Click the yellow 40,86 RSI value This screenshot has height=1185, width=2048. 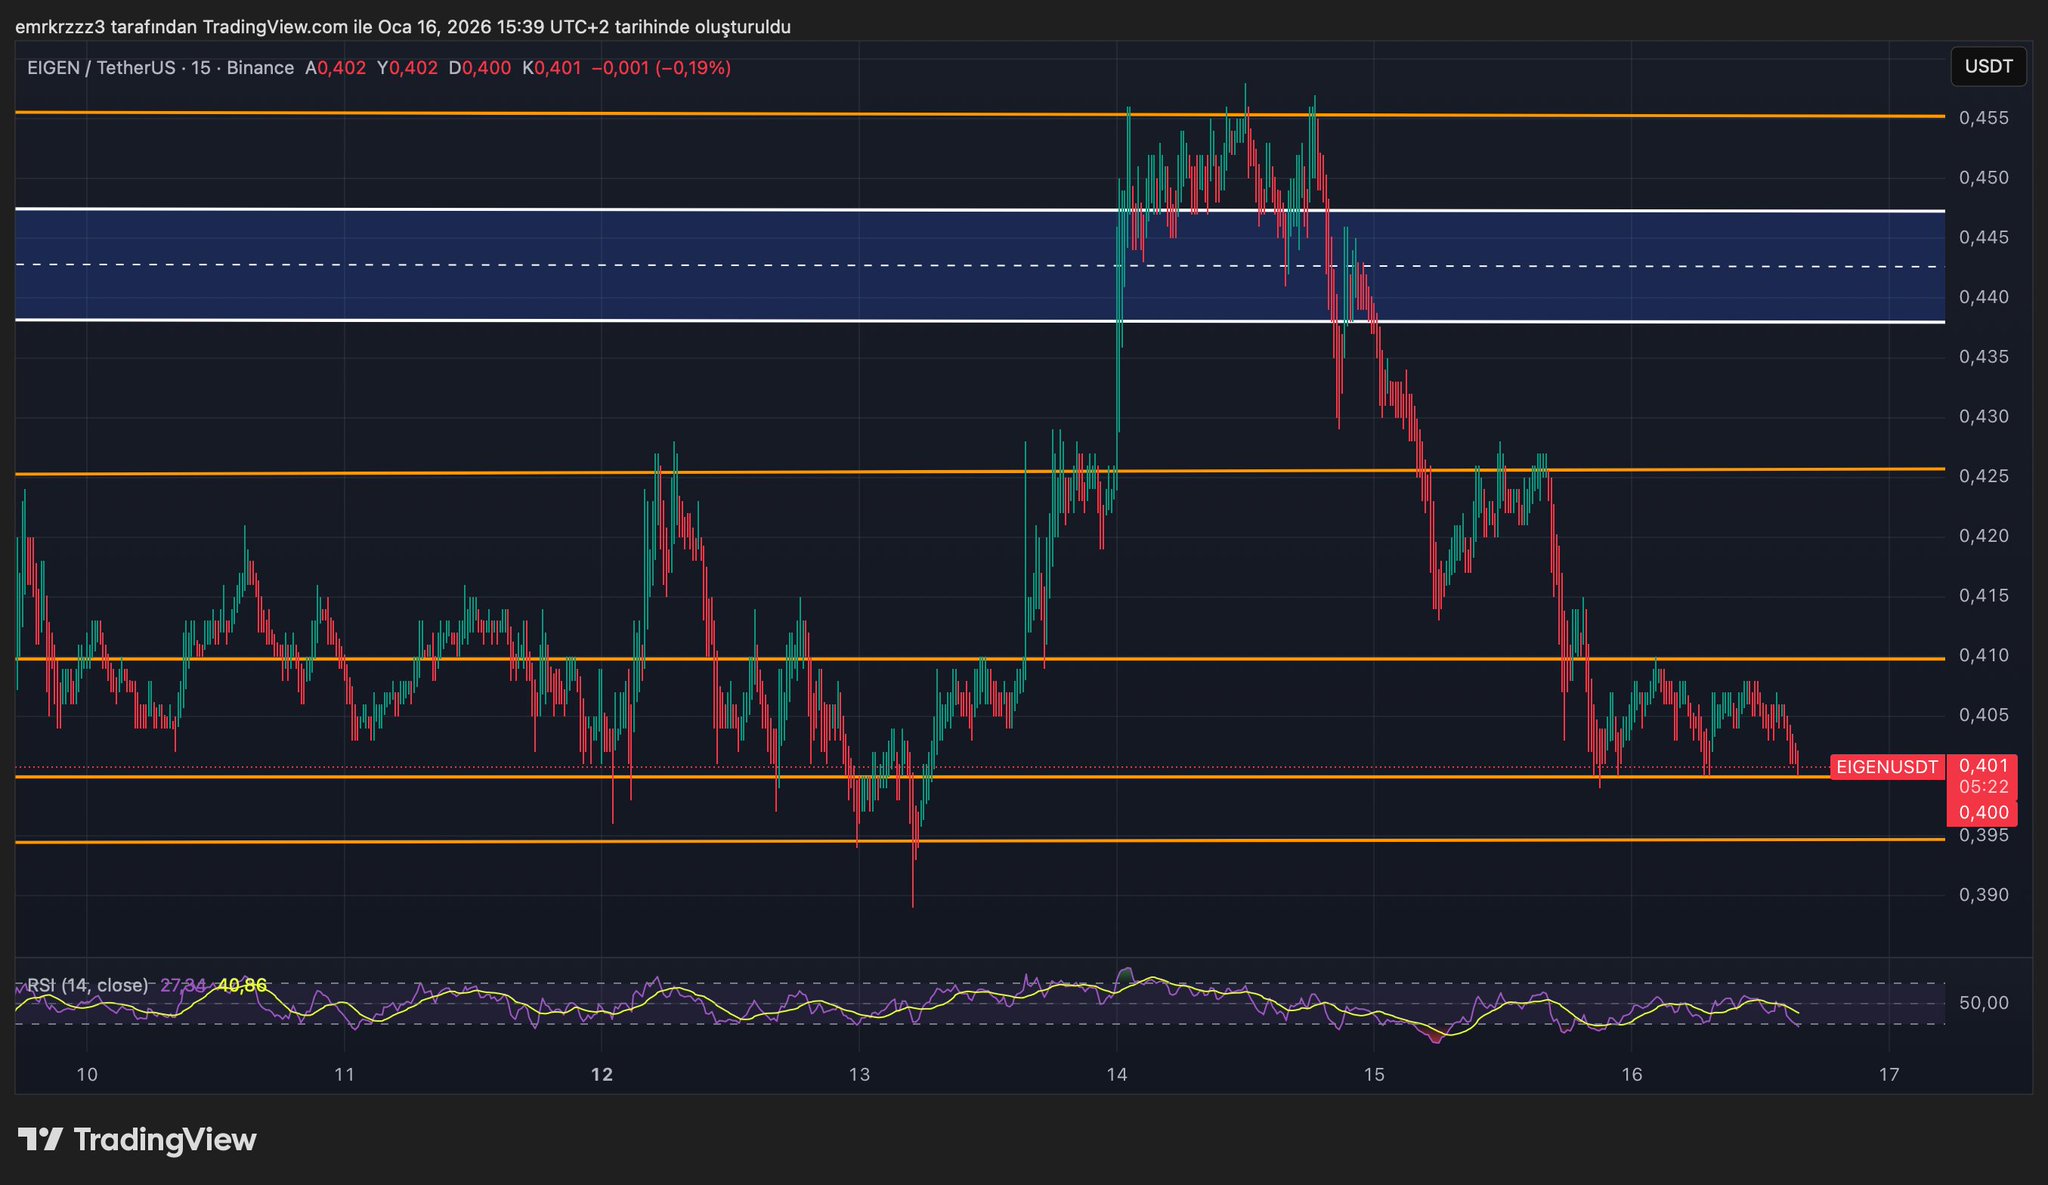tap(242, 985)
